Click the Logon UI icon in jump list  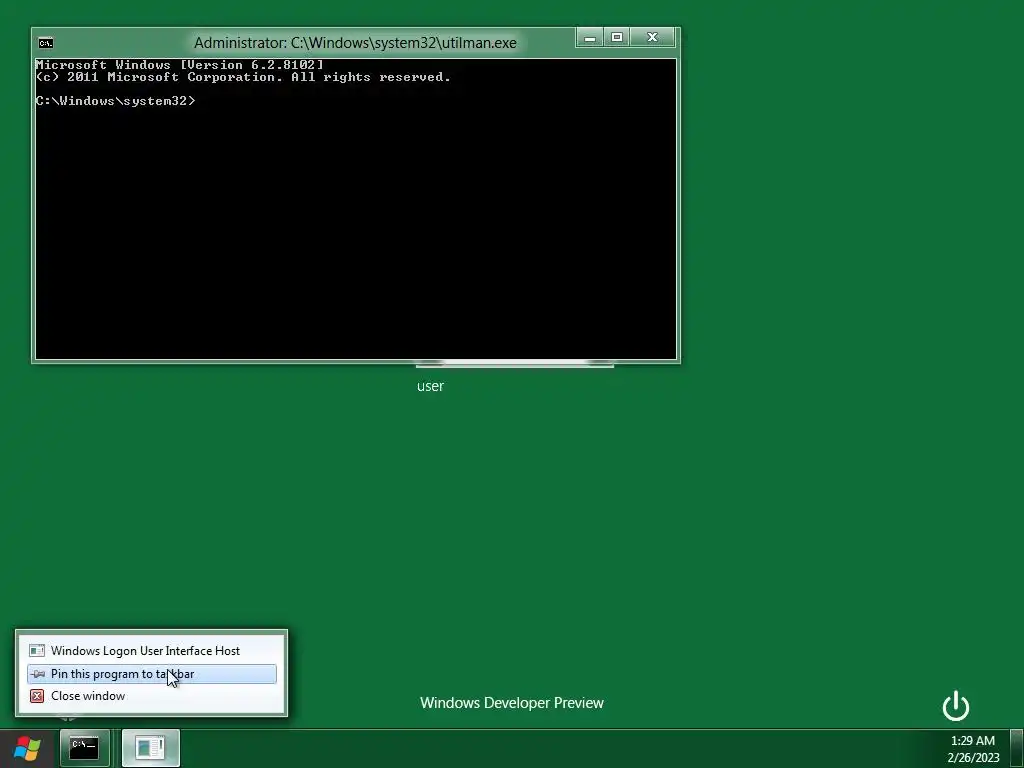pos(37,651)
